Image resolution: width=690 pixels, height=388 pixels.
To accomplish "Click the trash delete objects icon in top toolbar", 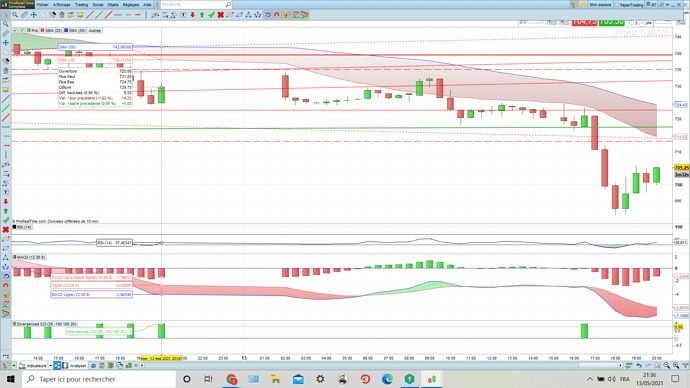I will click(x=62, y=15).
